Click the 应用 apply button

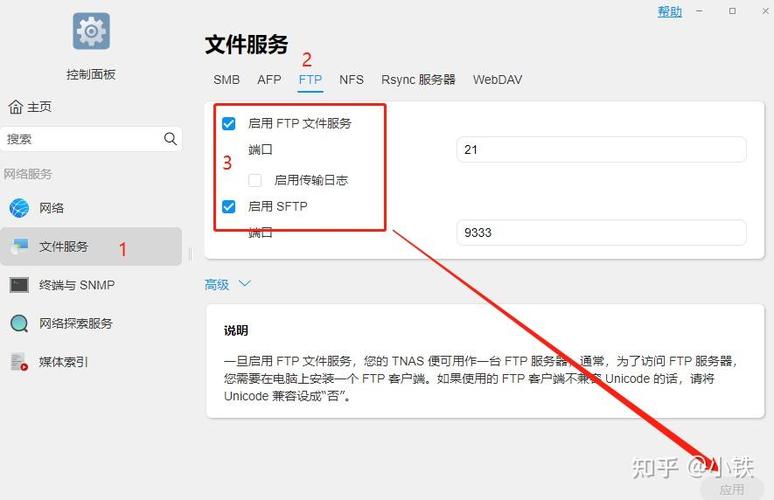pos(732,489)
